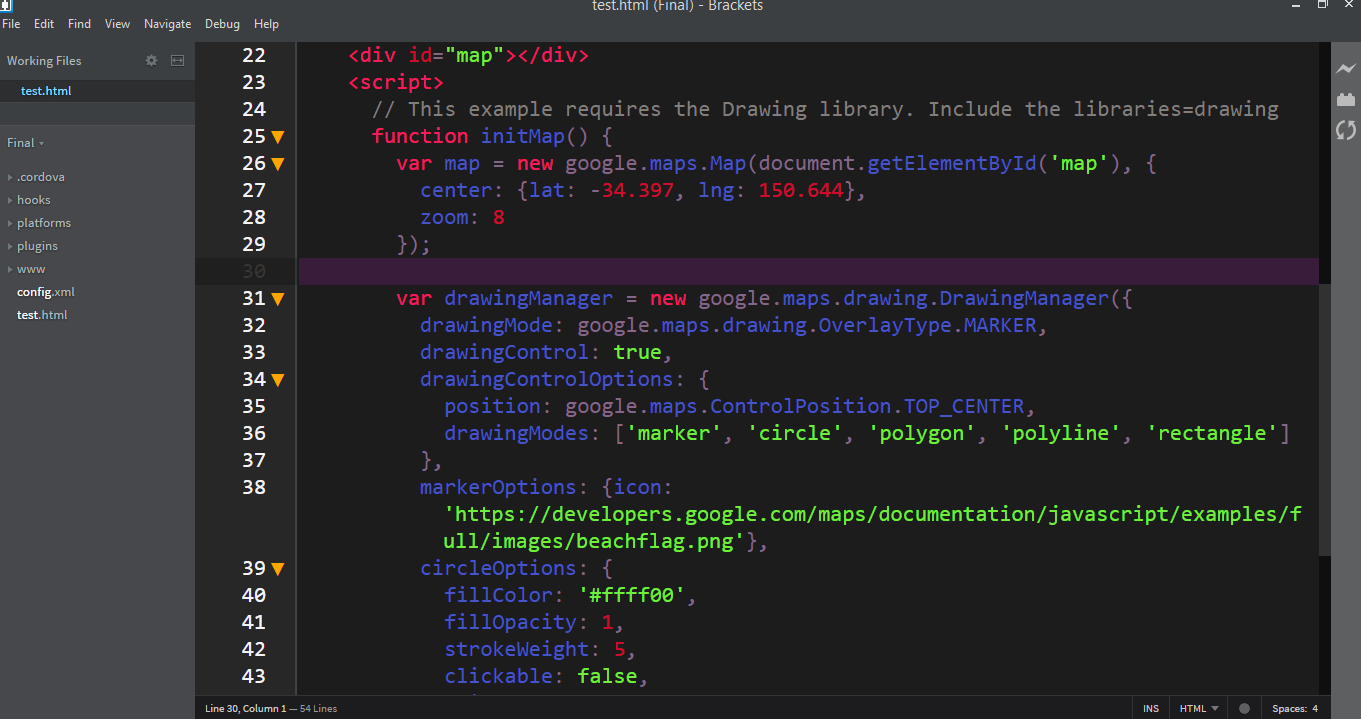Collapse the code fold arrow on line 39
Screen dimensions: 1361x719
pos(278,568)
